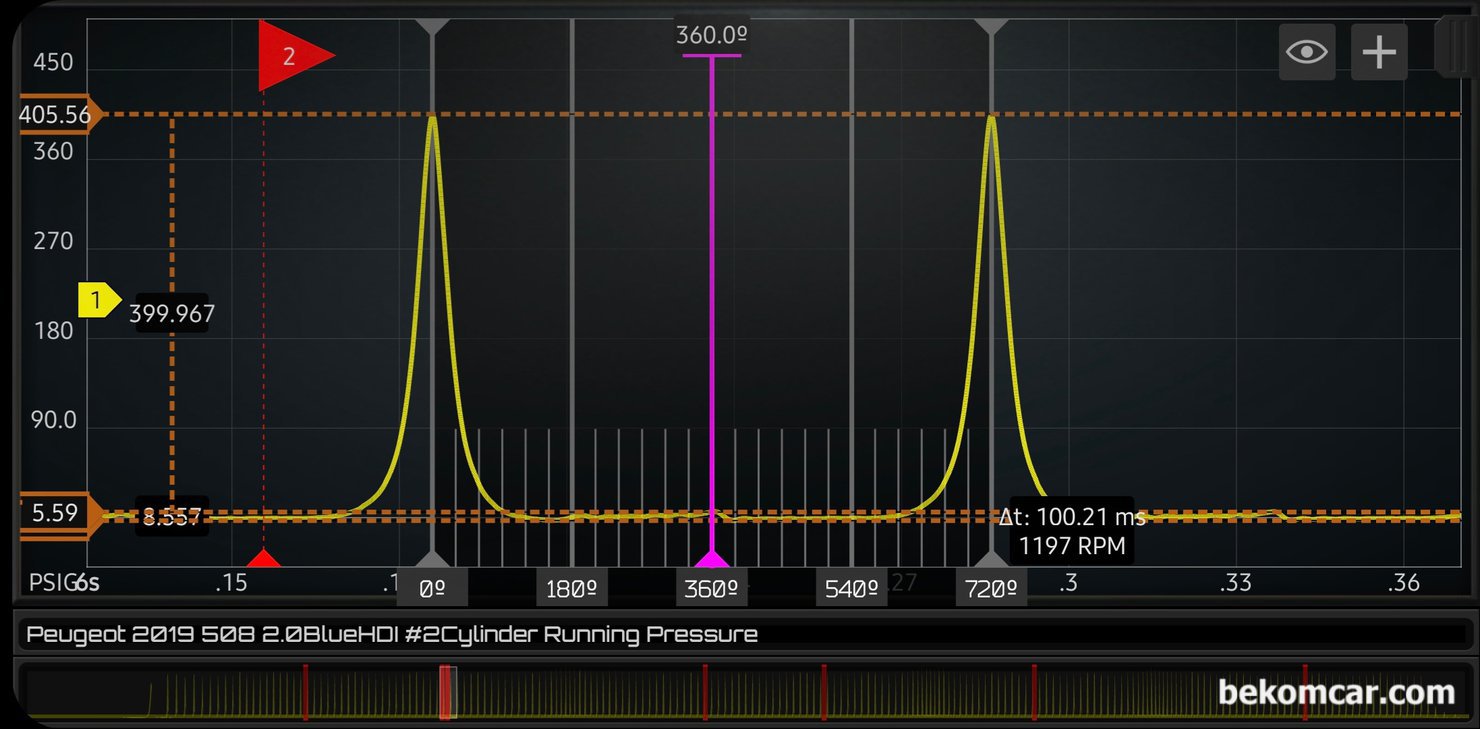Select the 720º degree marker label
The width and height of the screenshot is (1480, 729).
click(991, 588)
